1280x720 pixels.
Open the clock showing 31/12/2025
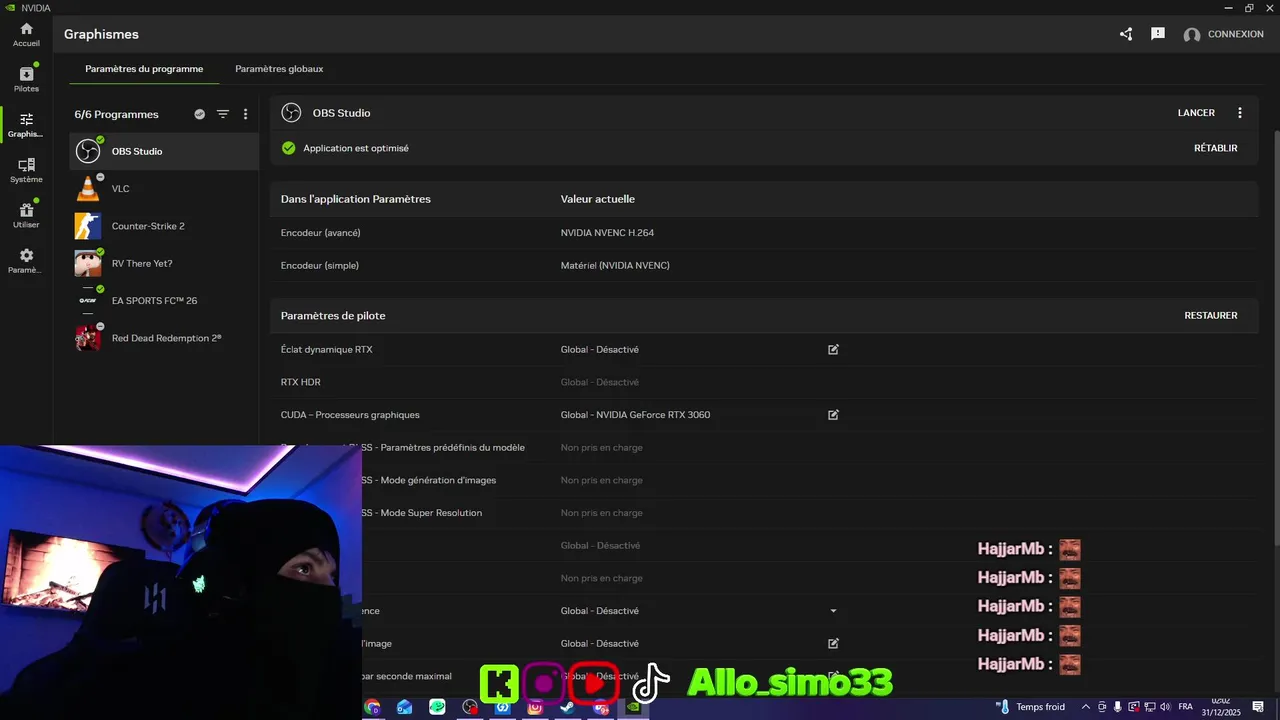[x=1221, y=707]
